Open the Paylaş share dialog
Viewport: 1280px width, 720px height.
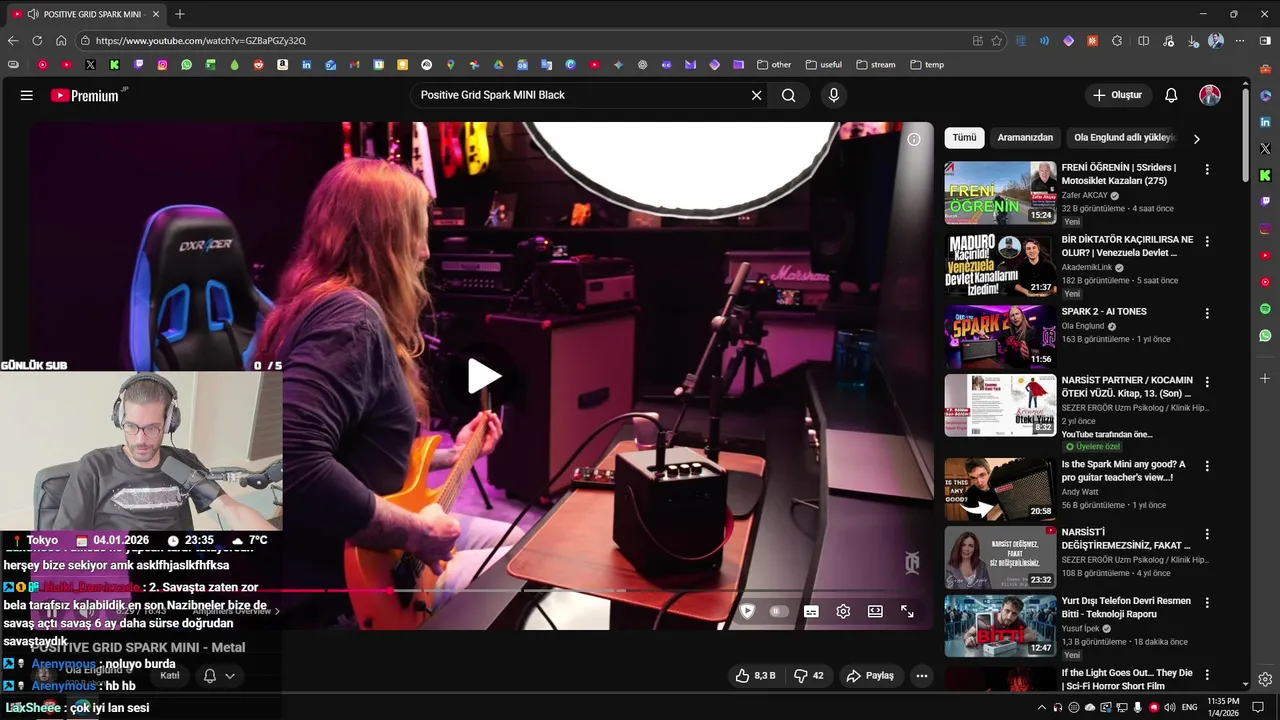(870, 676)
